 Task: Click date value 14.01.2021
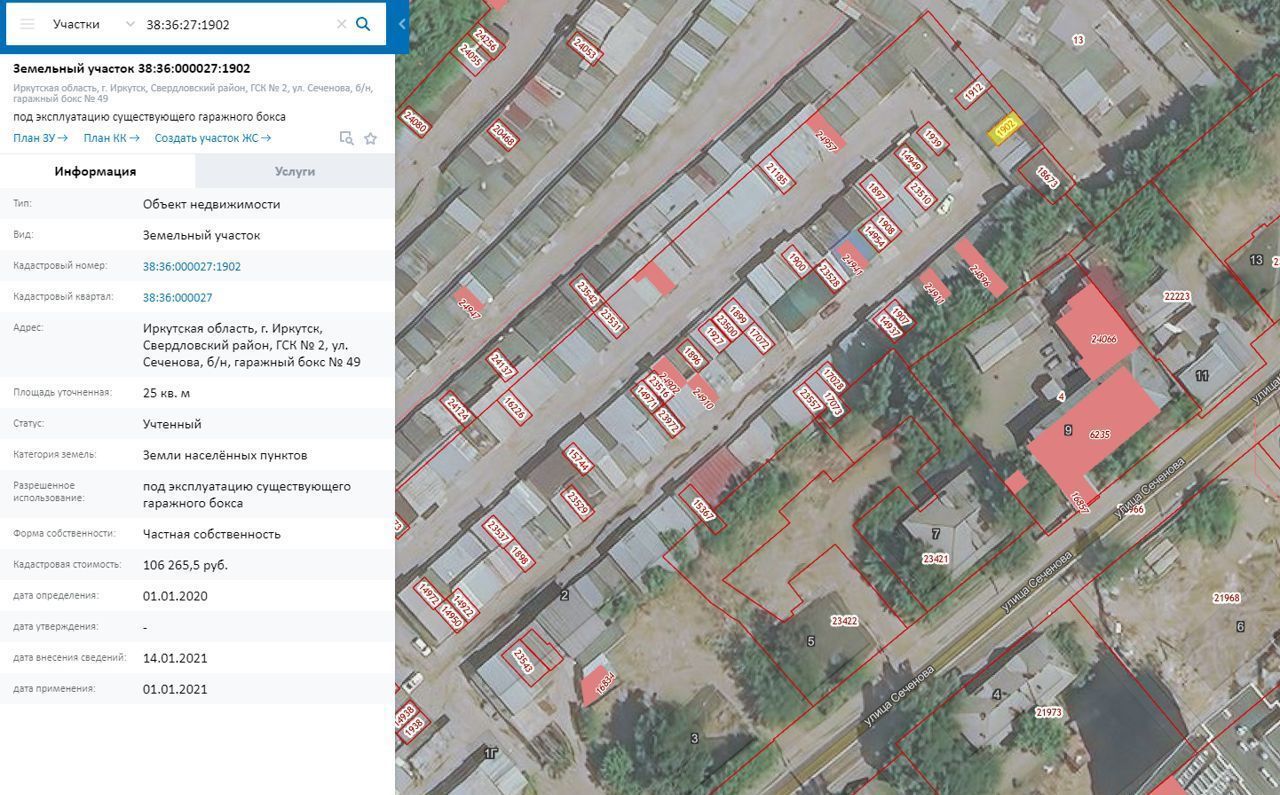coord(175,658)
